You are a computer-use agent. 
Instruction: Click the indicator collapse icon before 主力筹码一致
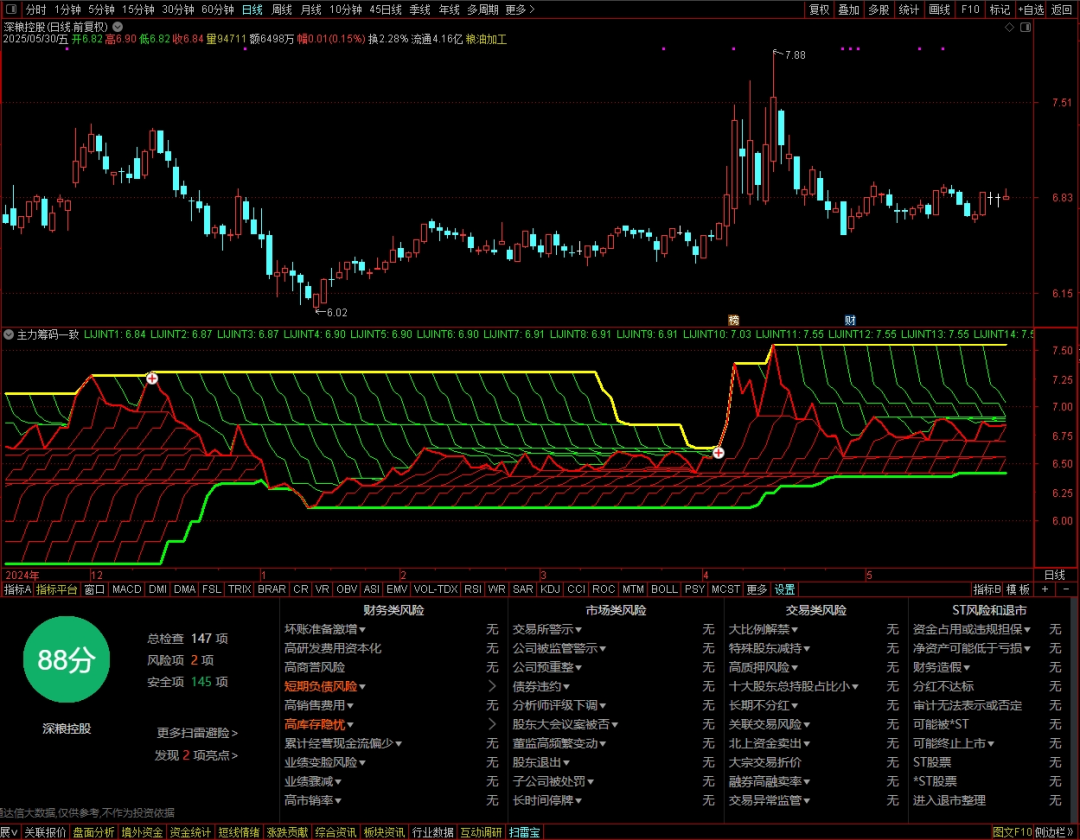point(9,335)
